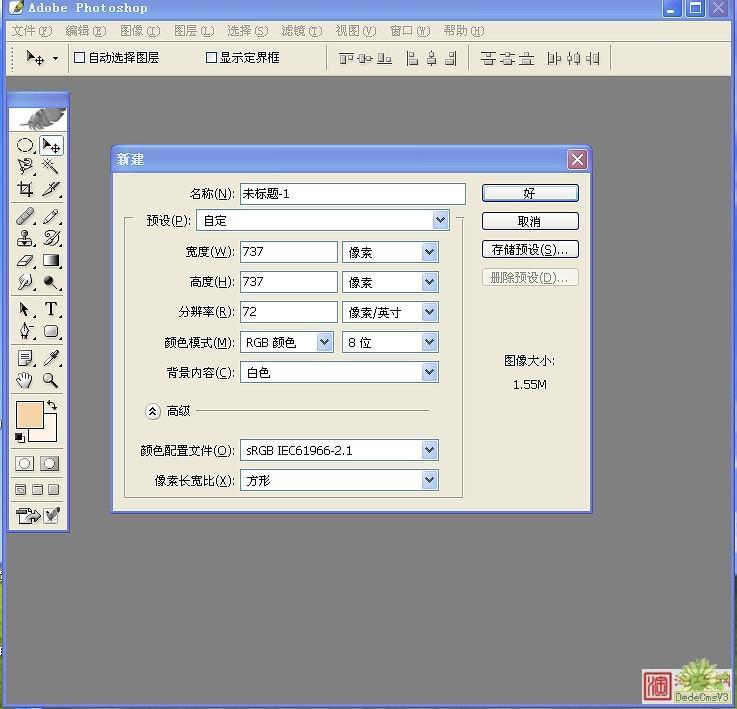
Task: Select the Gradient tool
Action: click(x=51, y=260)
